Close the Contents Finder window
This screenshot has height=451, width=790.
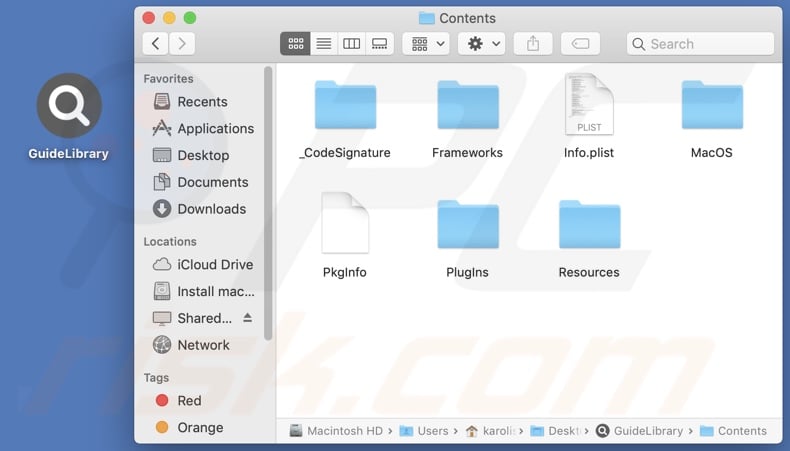point(149,18)
